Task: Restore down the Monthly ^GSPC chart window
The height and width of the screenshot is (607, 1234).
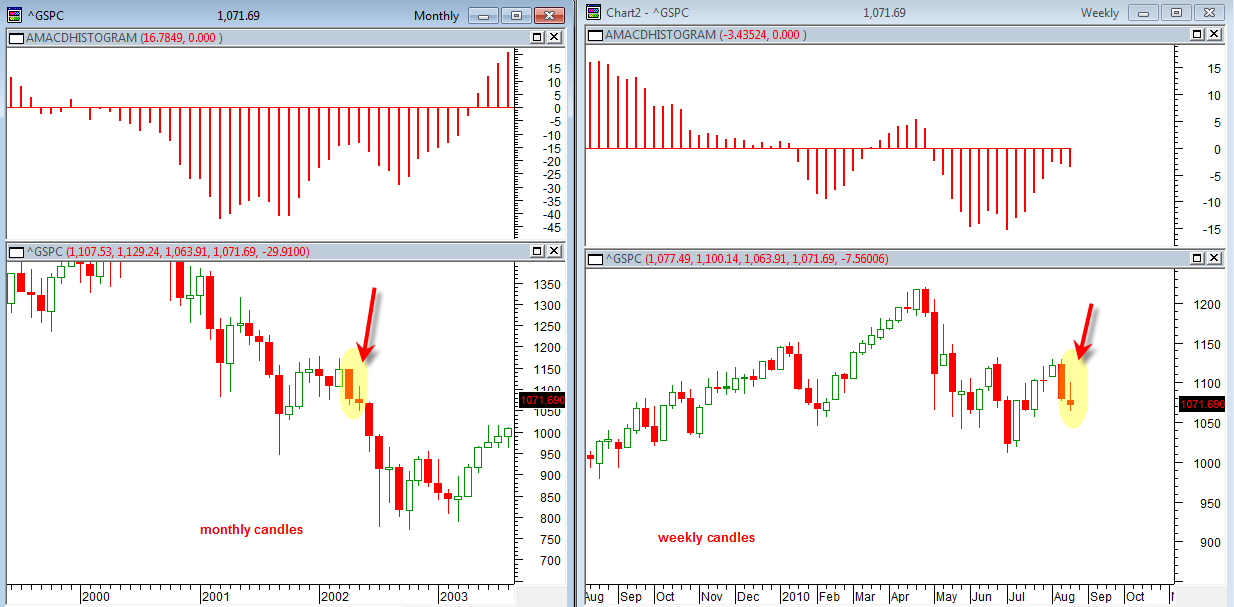Action: 516,15
